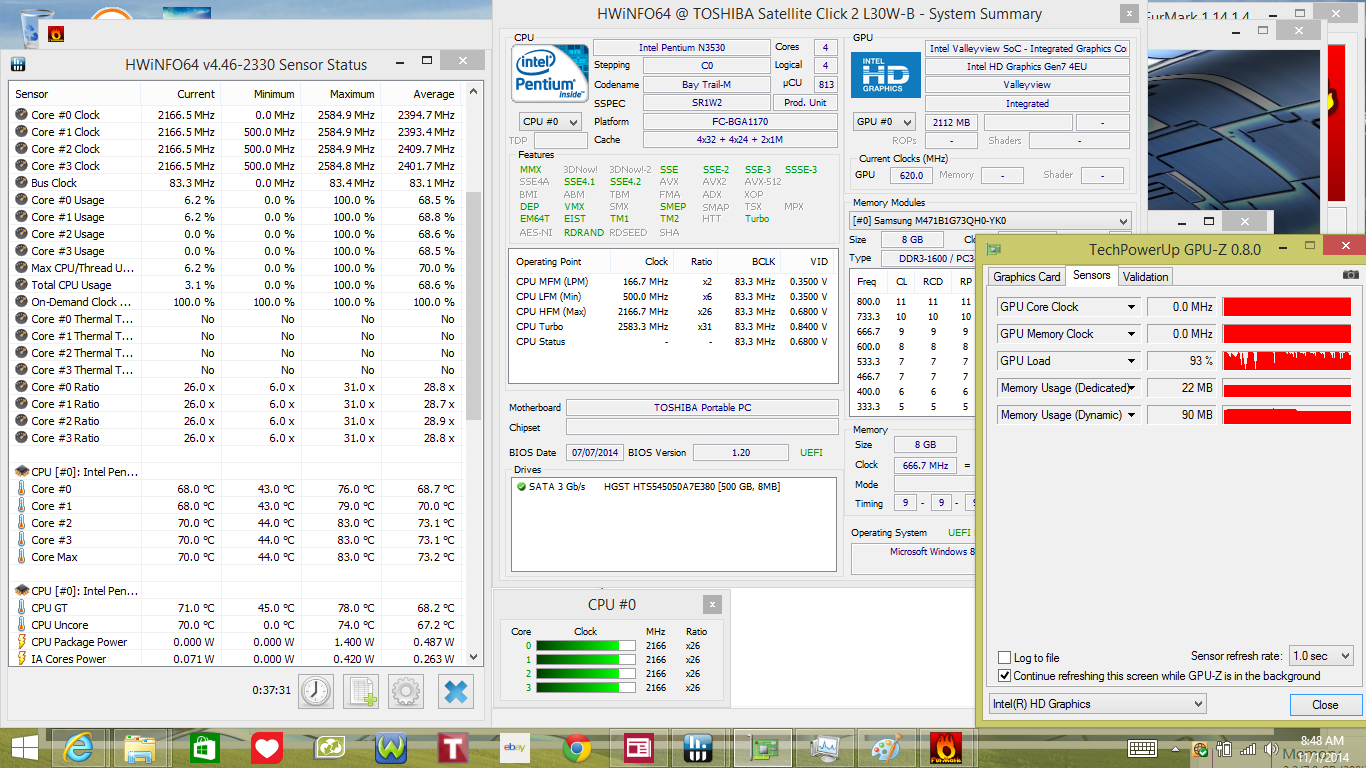Open the GPU Memory Clock sensor dropdown

tap(1131, 334)
